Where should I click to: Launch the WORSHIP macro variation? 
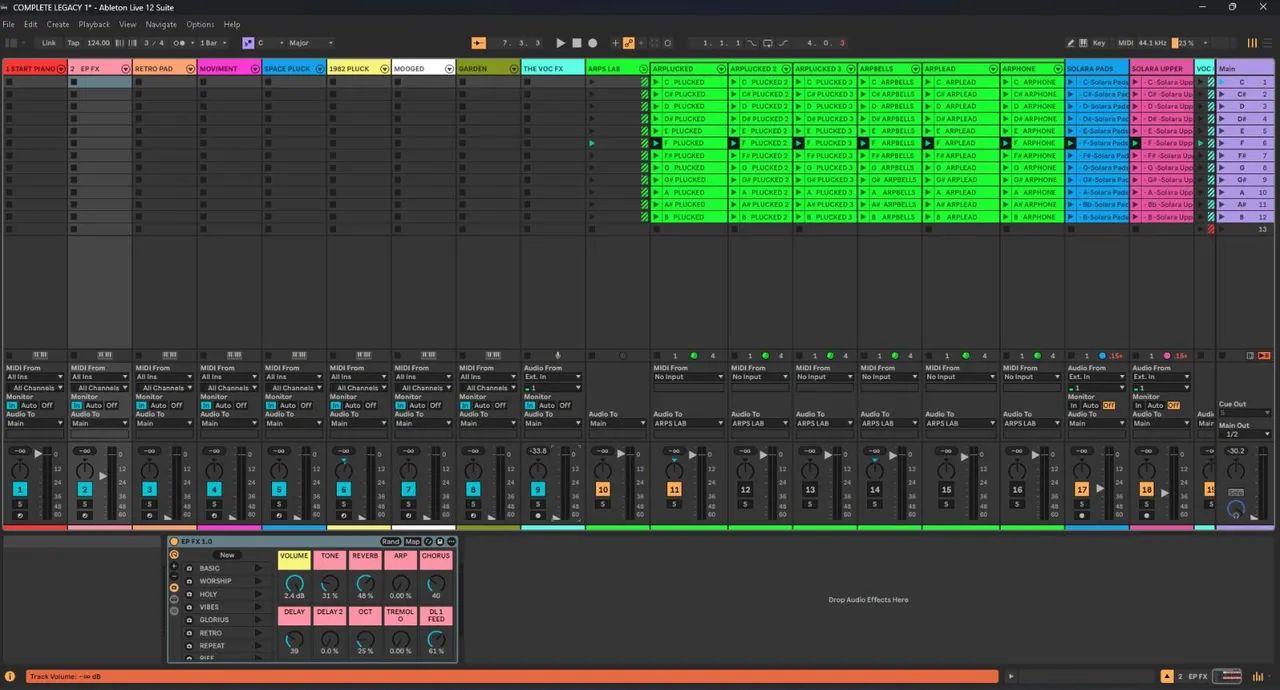[258, 581]
